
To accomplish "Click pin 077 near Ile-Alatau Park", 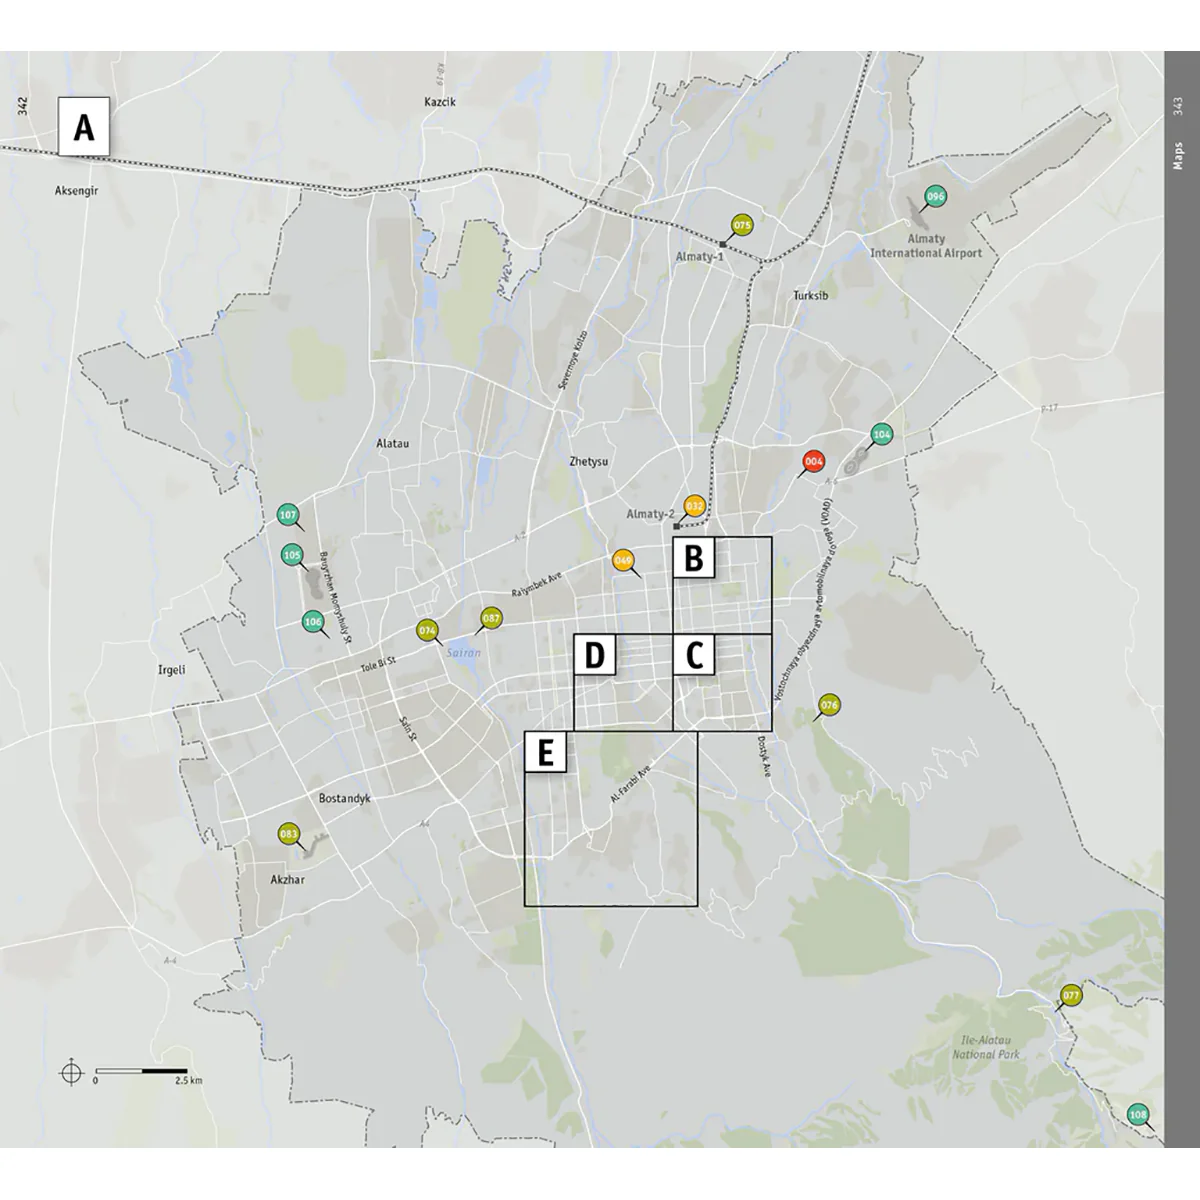I will 1071,995.
